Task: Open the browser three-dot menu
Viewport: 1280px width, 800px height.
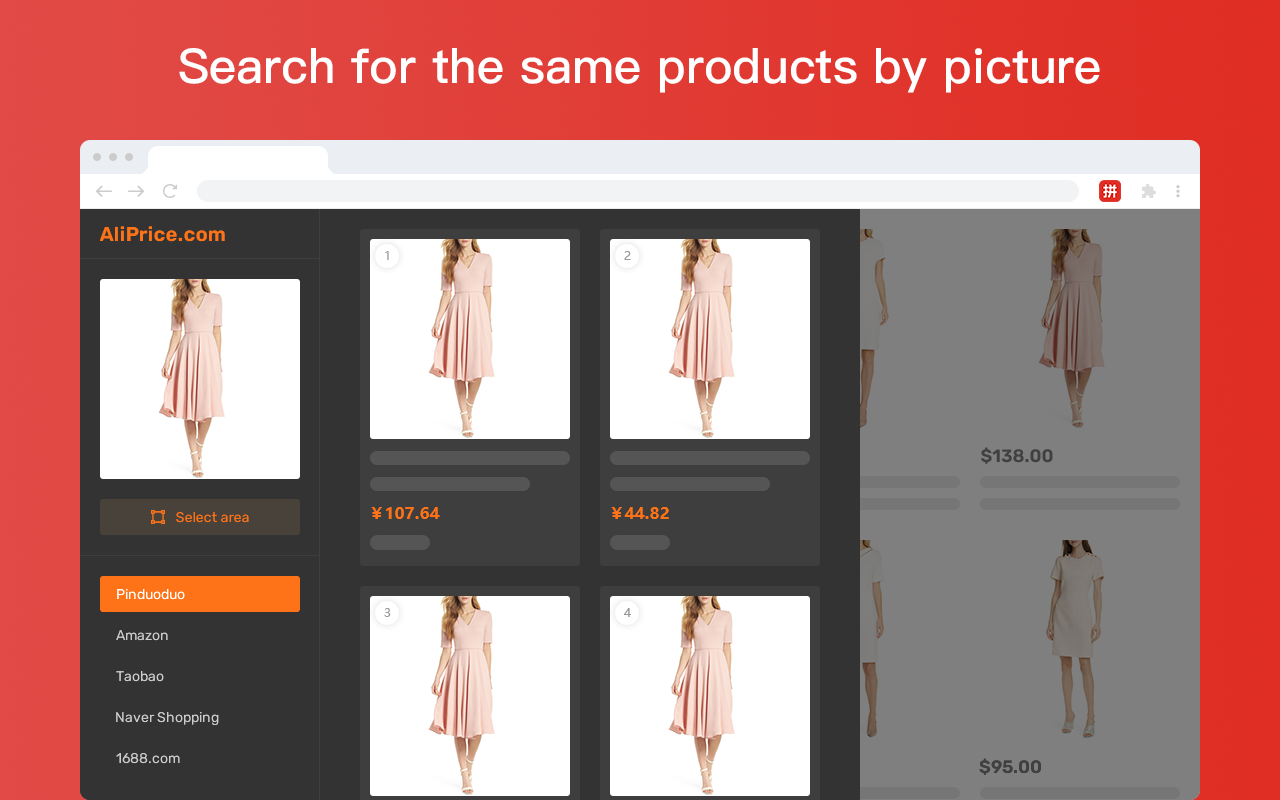Action: click(1178, 191)
